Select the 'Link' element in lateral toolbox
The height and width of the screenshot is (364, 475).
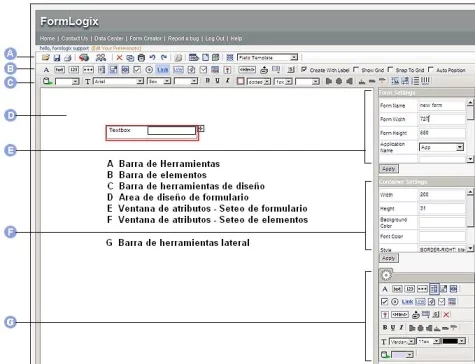tap(407, 302)
